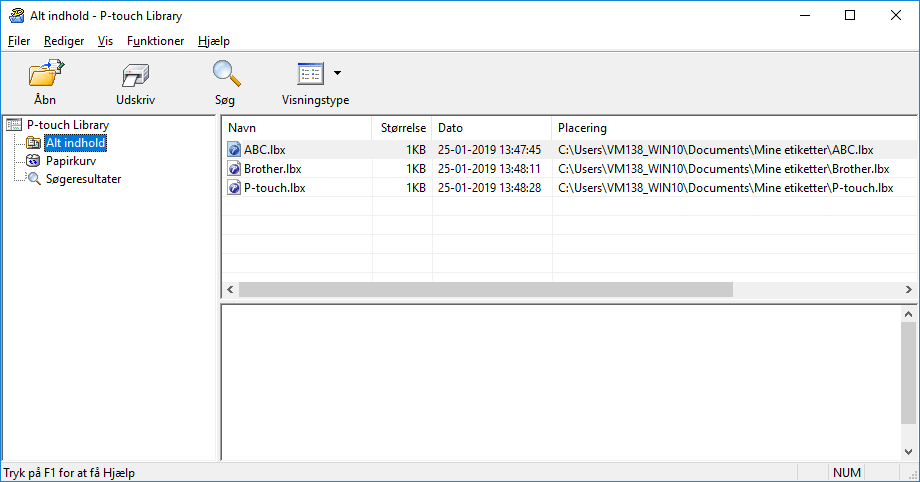This screenshot has height=482, width=920.
Task: Click the path ending in Mine etiketter\P-touch.lbx
Action: point(726,188)
